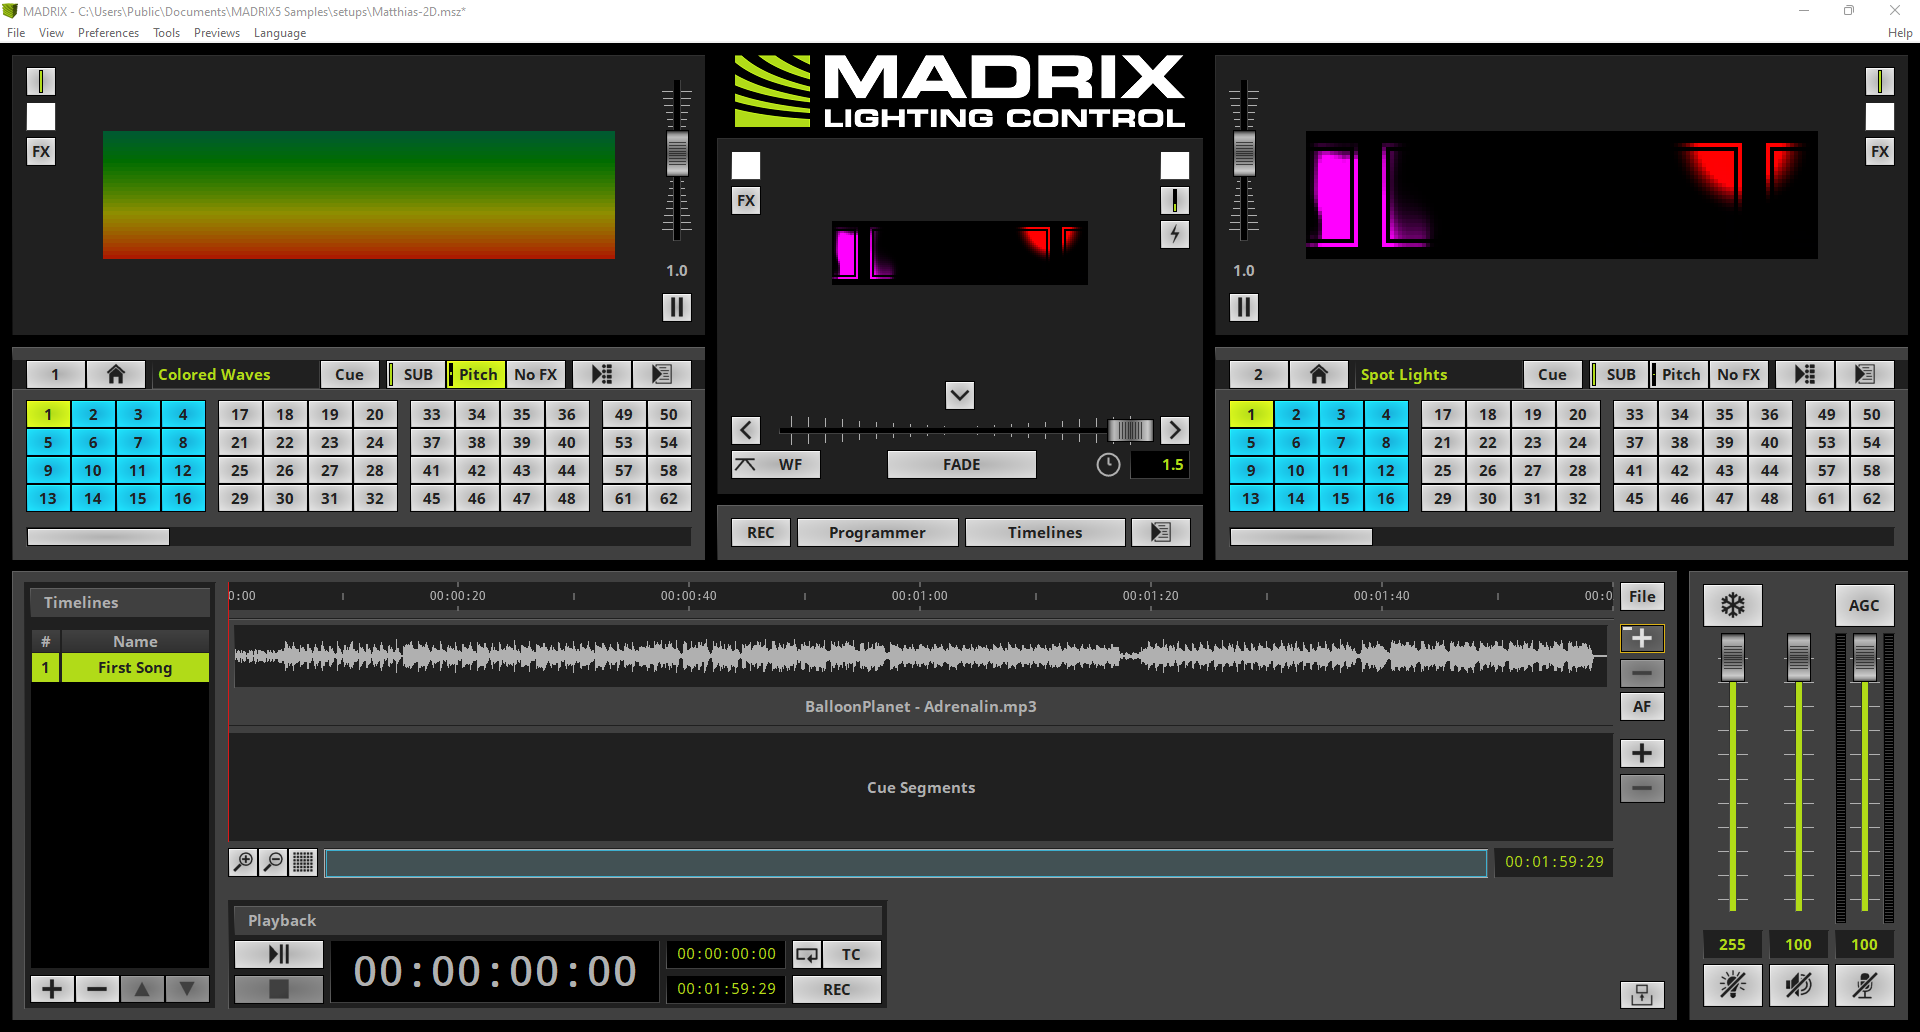Toggle left deck No FX
The image size is (1920, 1032).
pos(536,374)
